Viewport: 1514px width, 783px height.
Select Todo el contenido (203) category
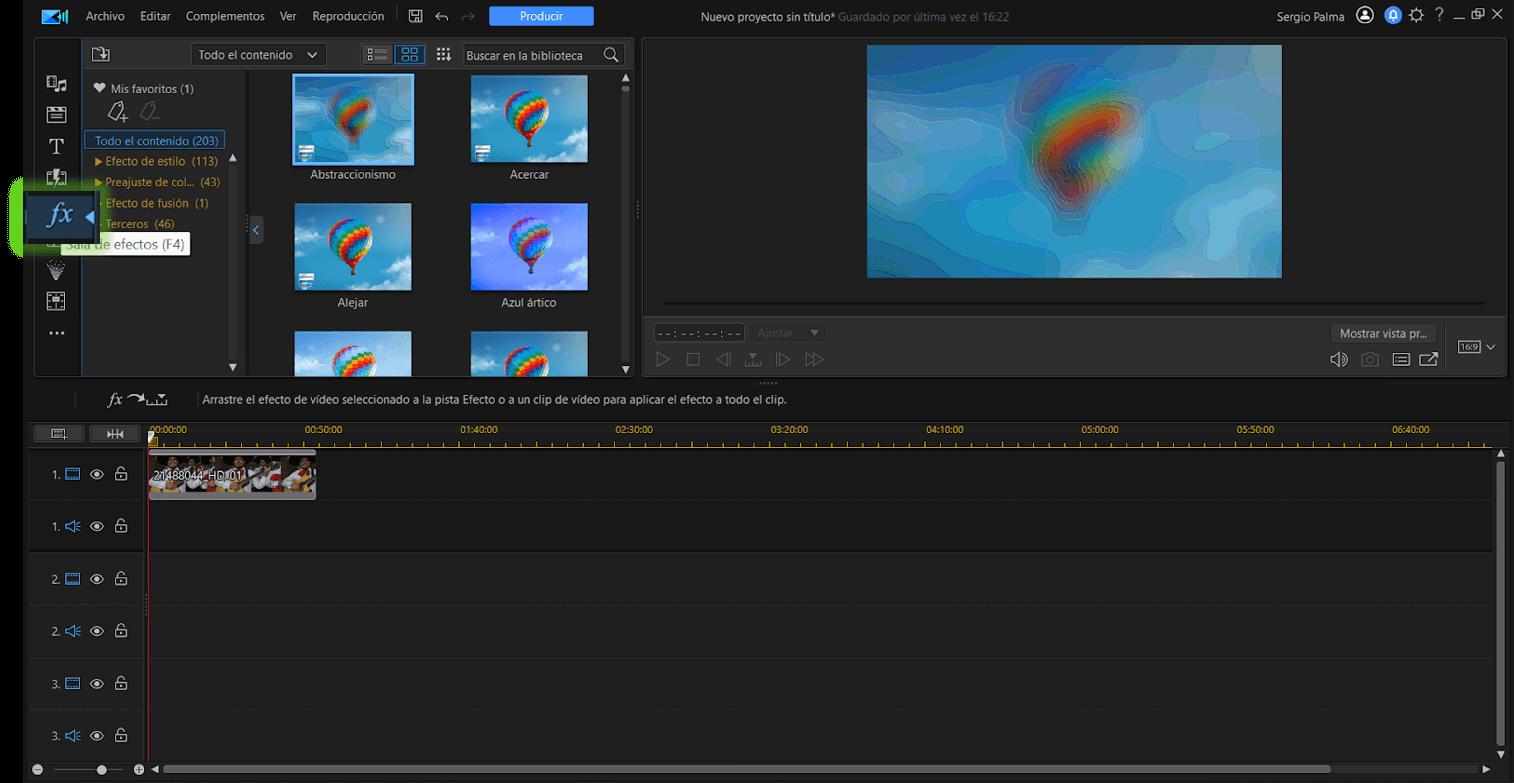(156, 141)
